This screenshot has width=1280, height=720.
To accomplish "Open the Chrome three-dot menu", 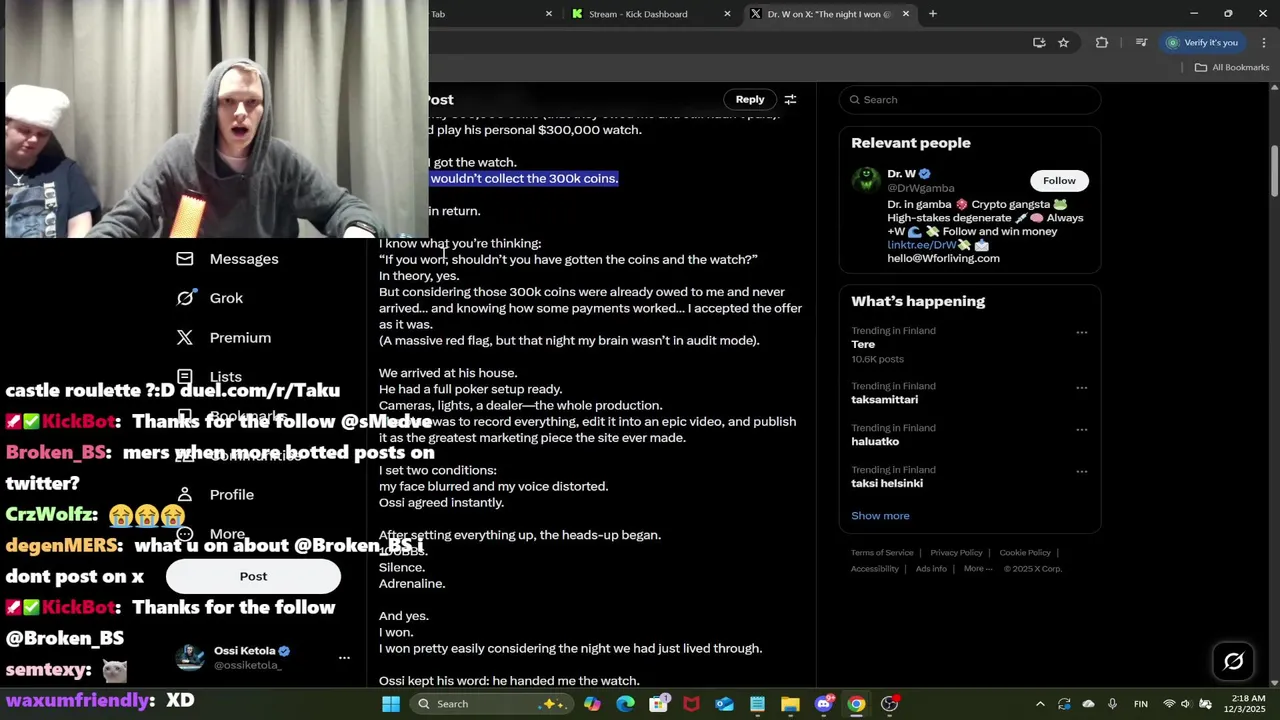I will click(x=1264, y=42).
